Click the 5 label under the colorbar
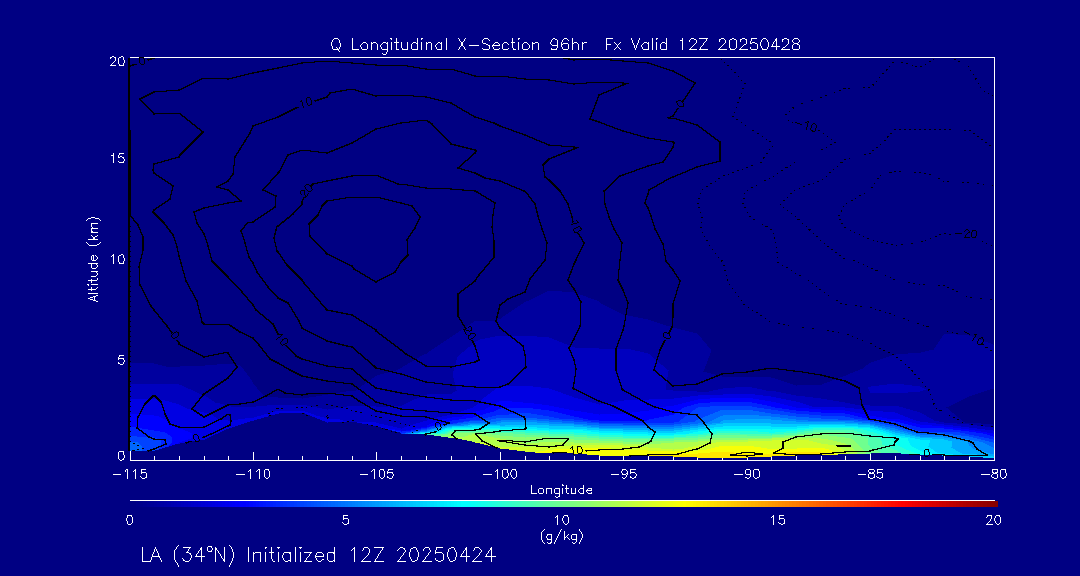 point(345,520)
